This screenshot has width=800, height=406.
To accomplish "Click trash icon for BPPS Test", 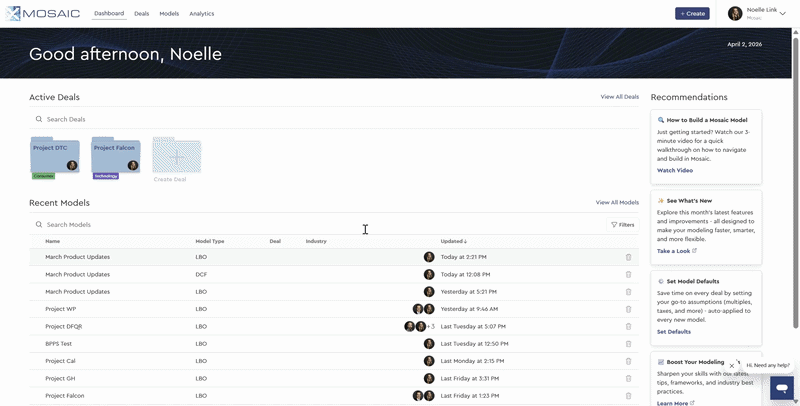I will coord(629,344).
